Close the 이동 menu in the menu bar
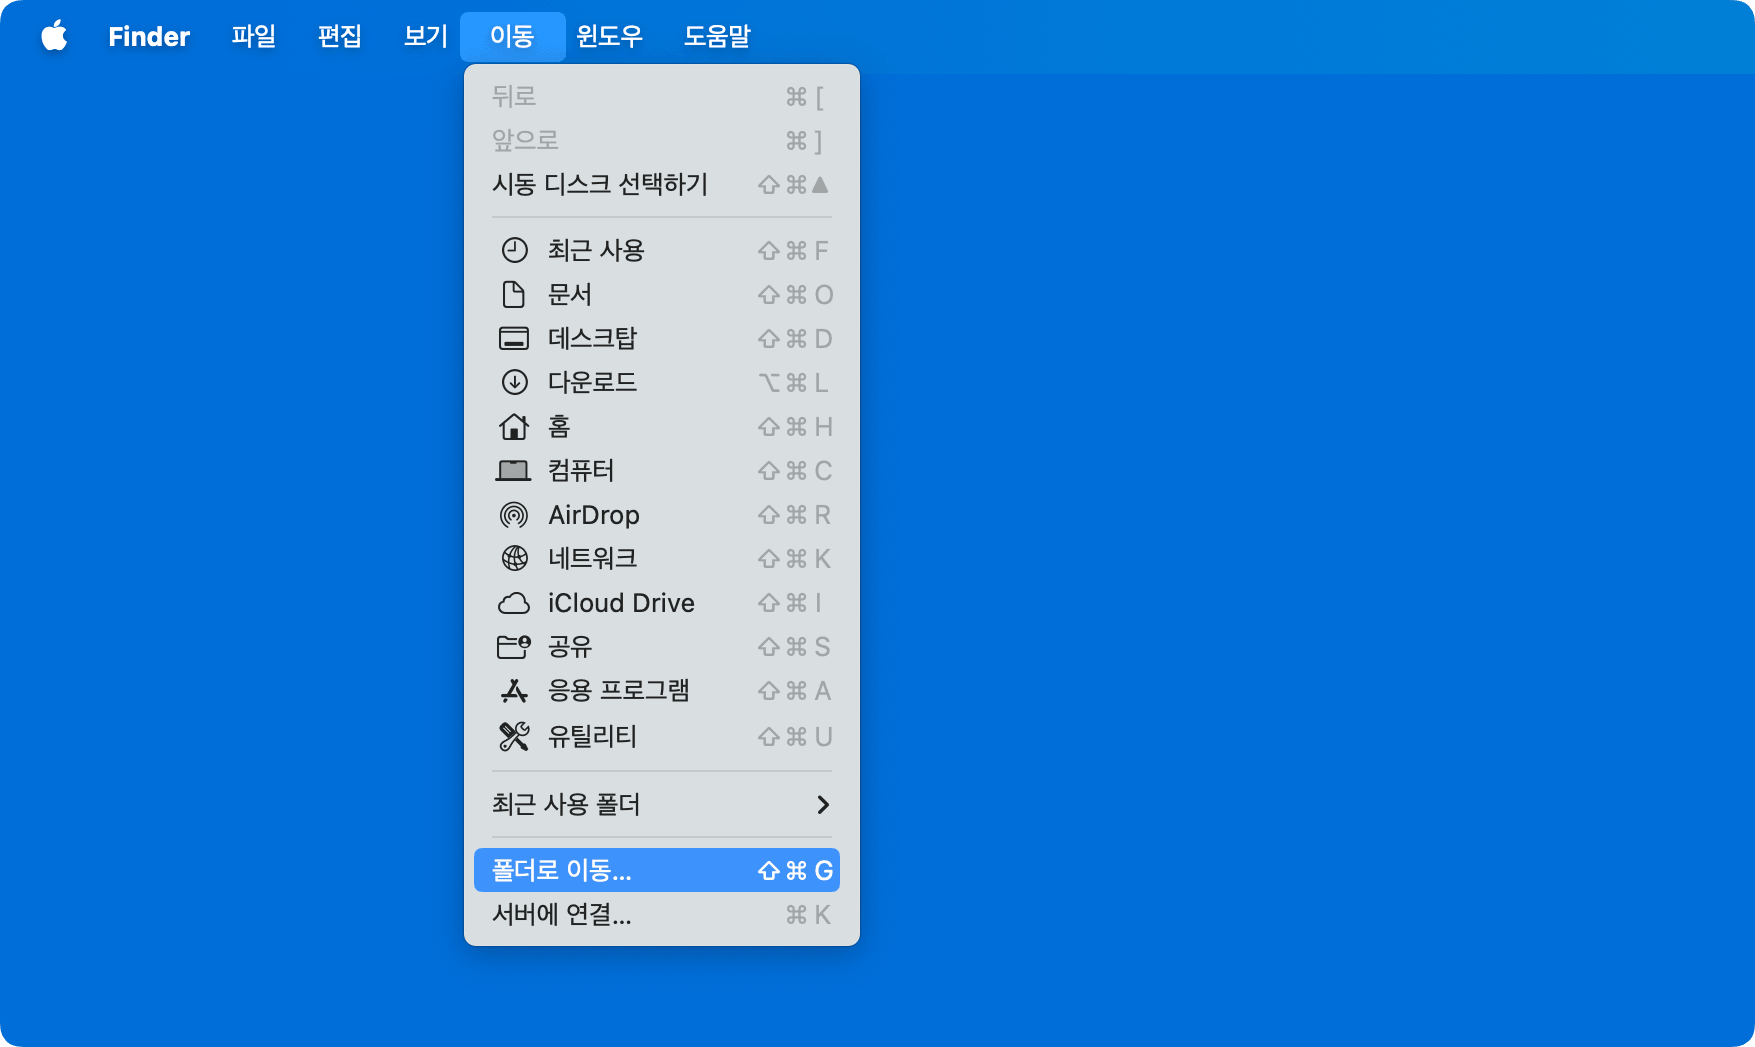 (512, 36)
